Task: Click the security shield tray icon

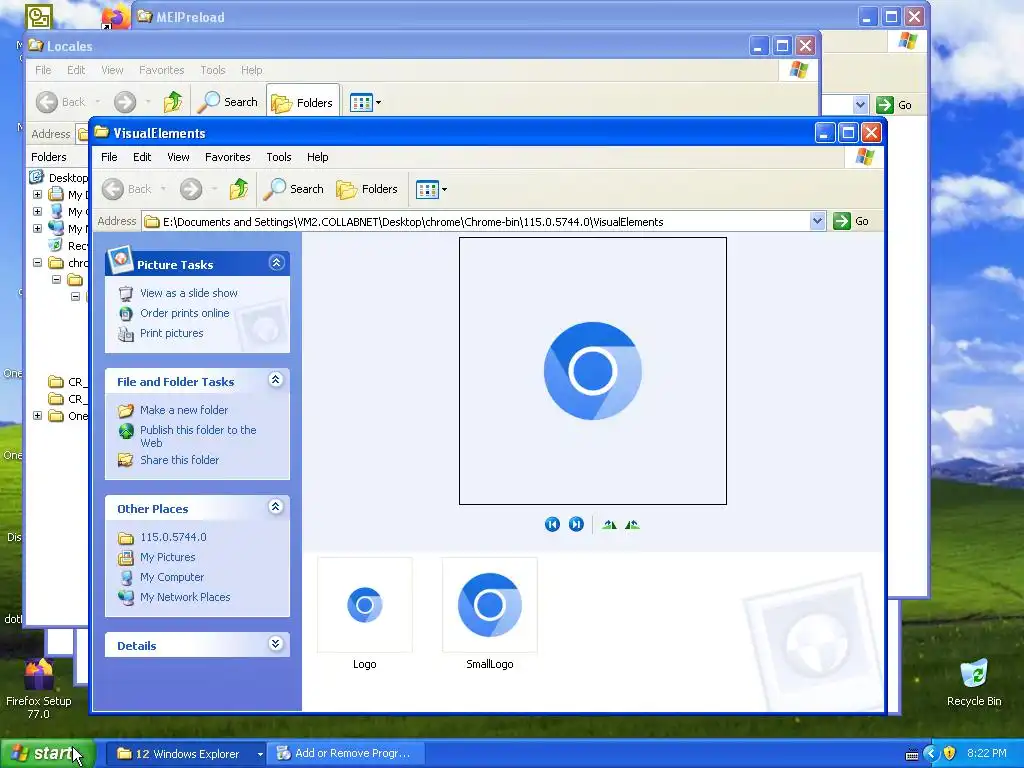Action: click(x=949, y=754)
